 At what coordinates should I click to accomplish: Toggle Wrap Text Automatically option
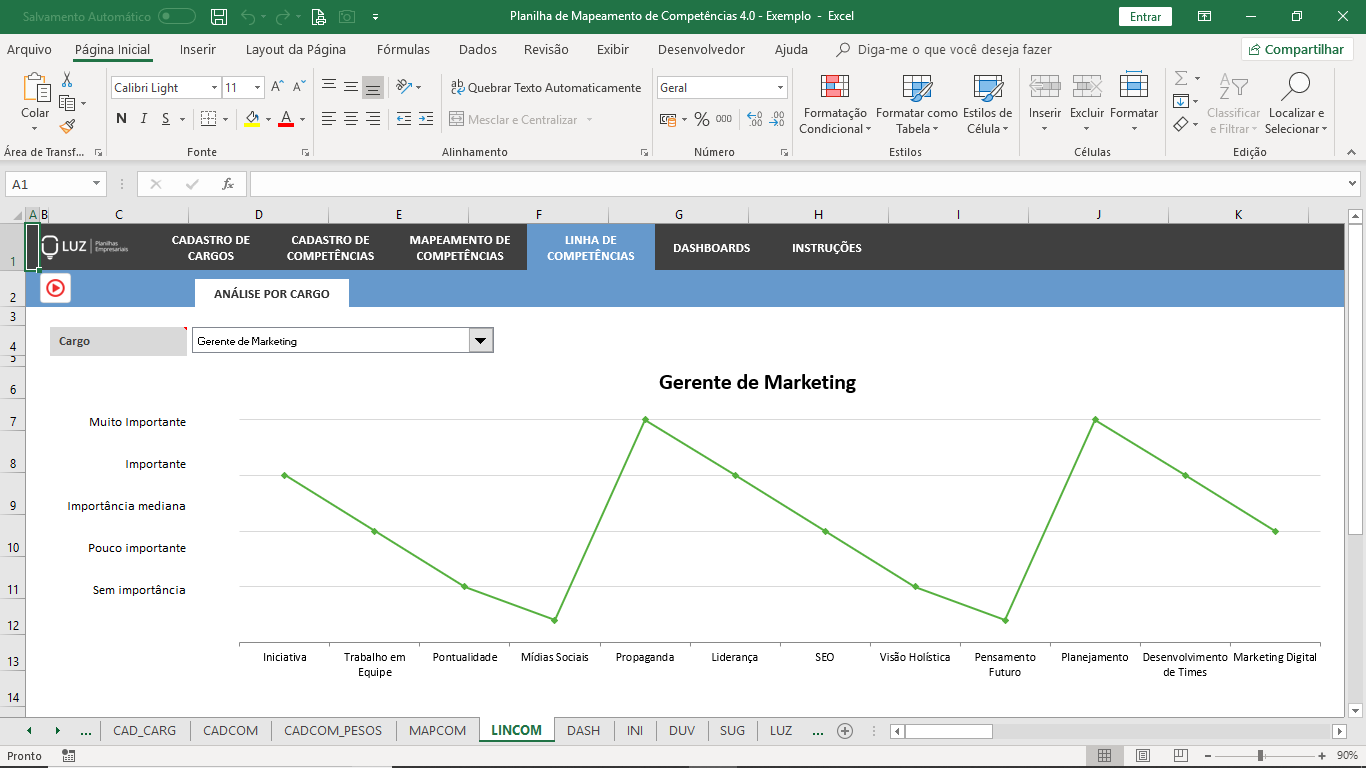click(x=546, y=88)
